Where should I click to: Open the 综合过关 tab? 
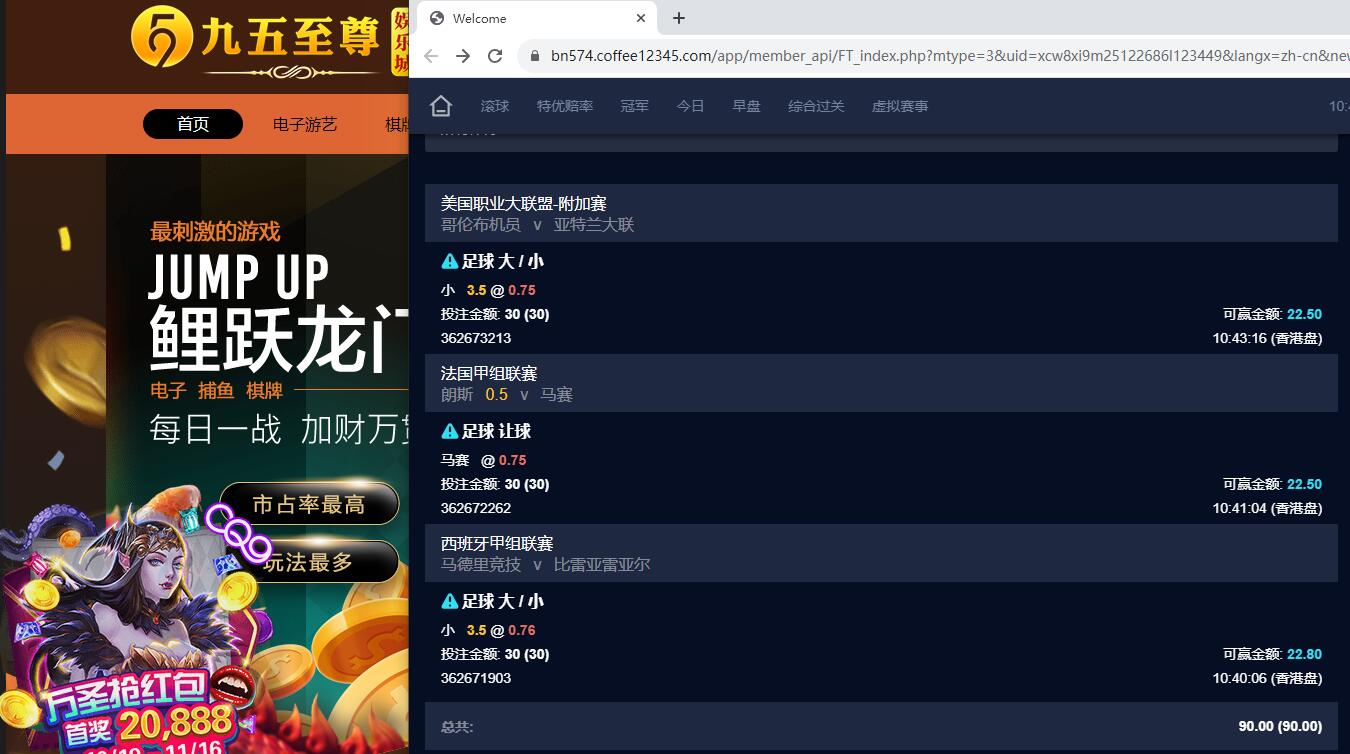click(816, 106)
